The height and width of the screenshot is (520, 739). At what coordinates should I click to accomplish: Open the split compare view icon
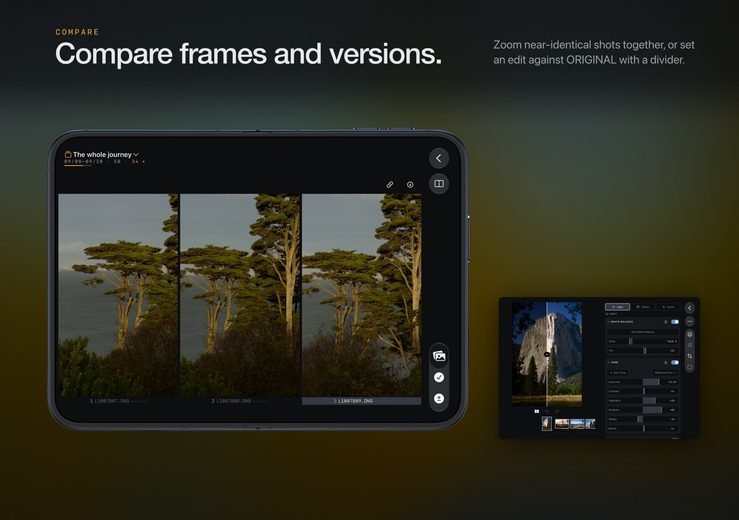tap(438, 183)
